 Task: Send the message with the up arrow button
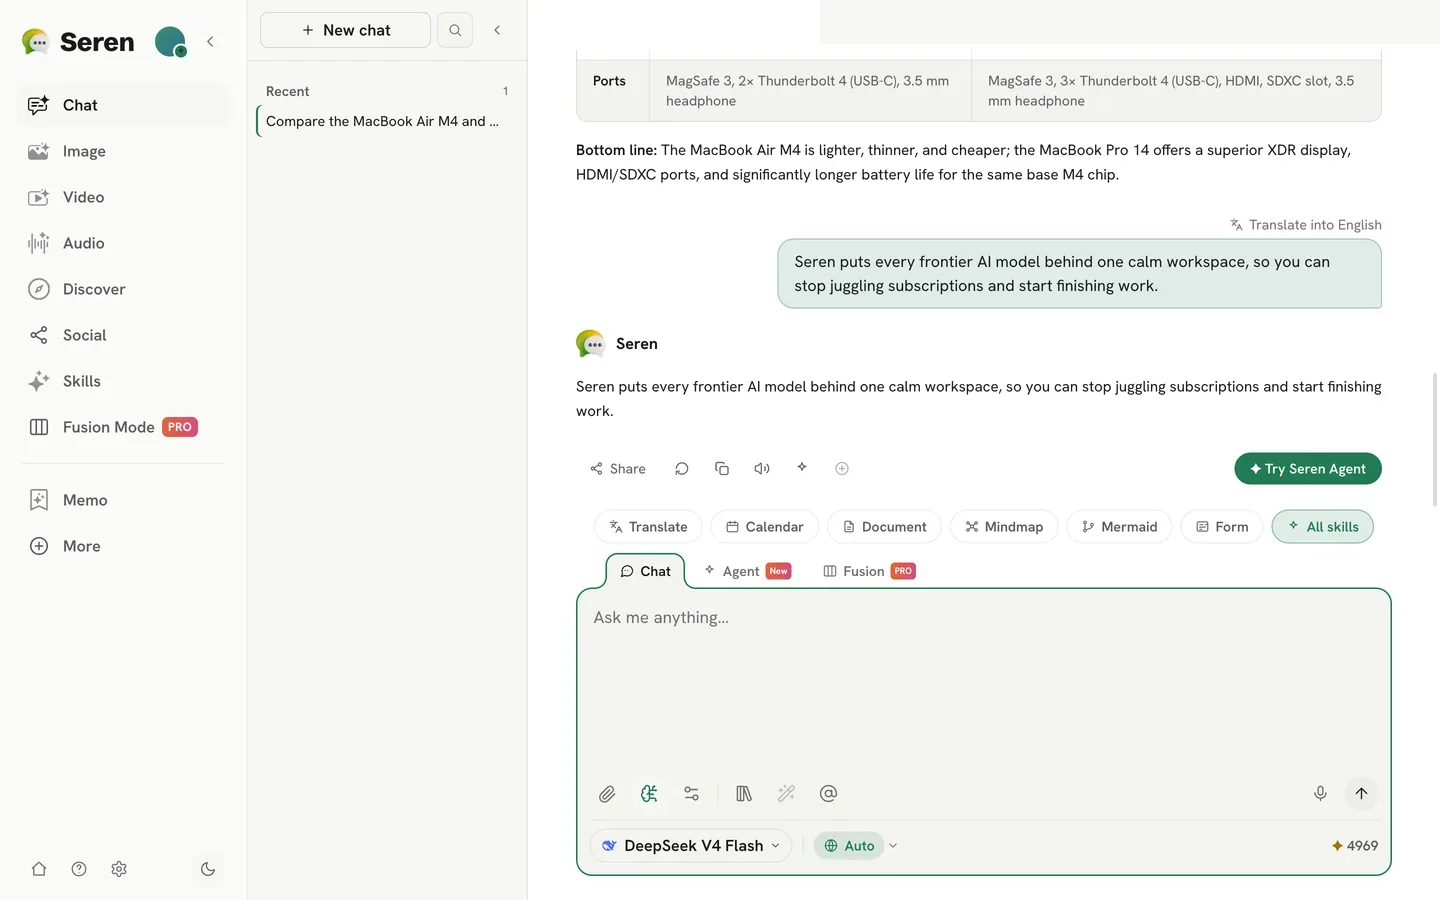point(1361,794)
